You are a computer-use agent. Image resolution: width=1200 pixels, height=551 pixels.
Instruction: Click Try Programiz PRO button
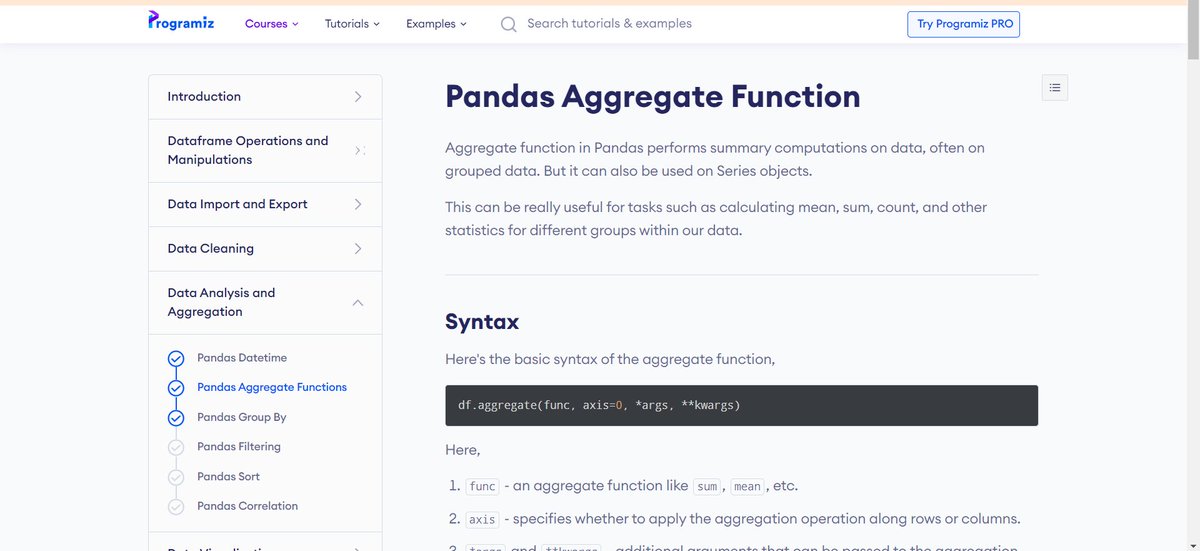(x=963, y=24)
